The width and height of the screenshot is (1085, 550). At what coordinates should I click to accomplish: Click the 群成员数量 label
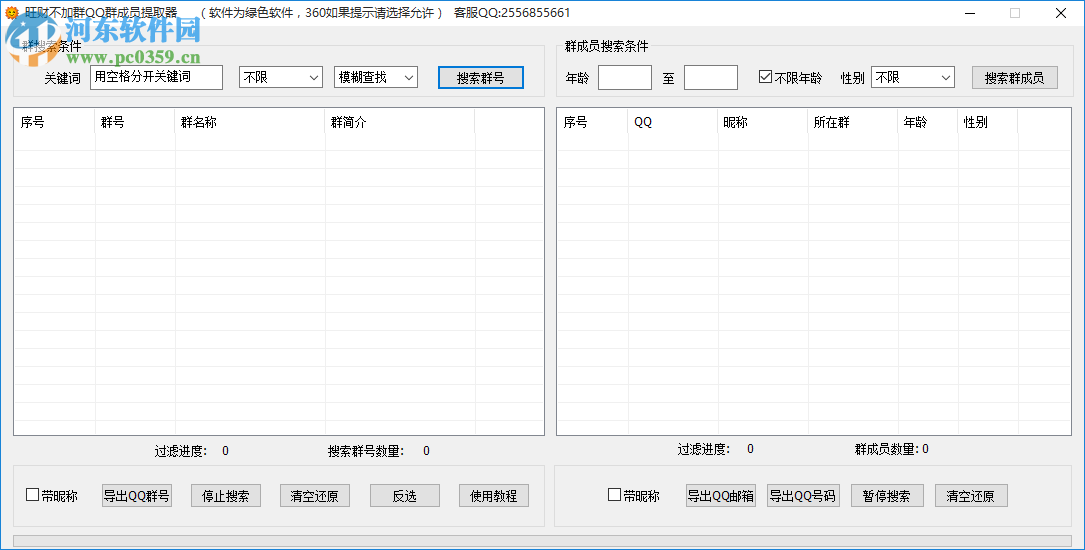pos(887,450)
